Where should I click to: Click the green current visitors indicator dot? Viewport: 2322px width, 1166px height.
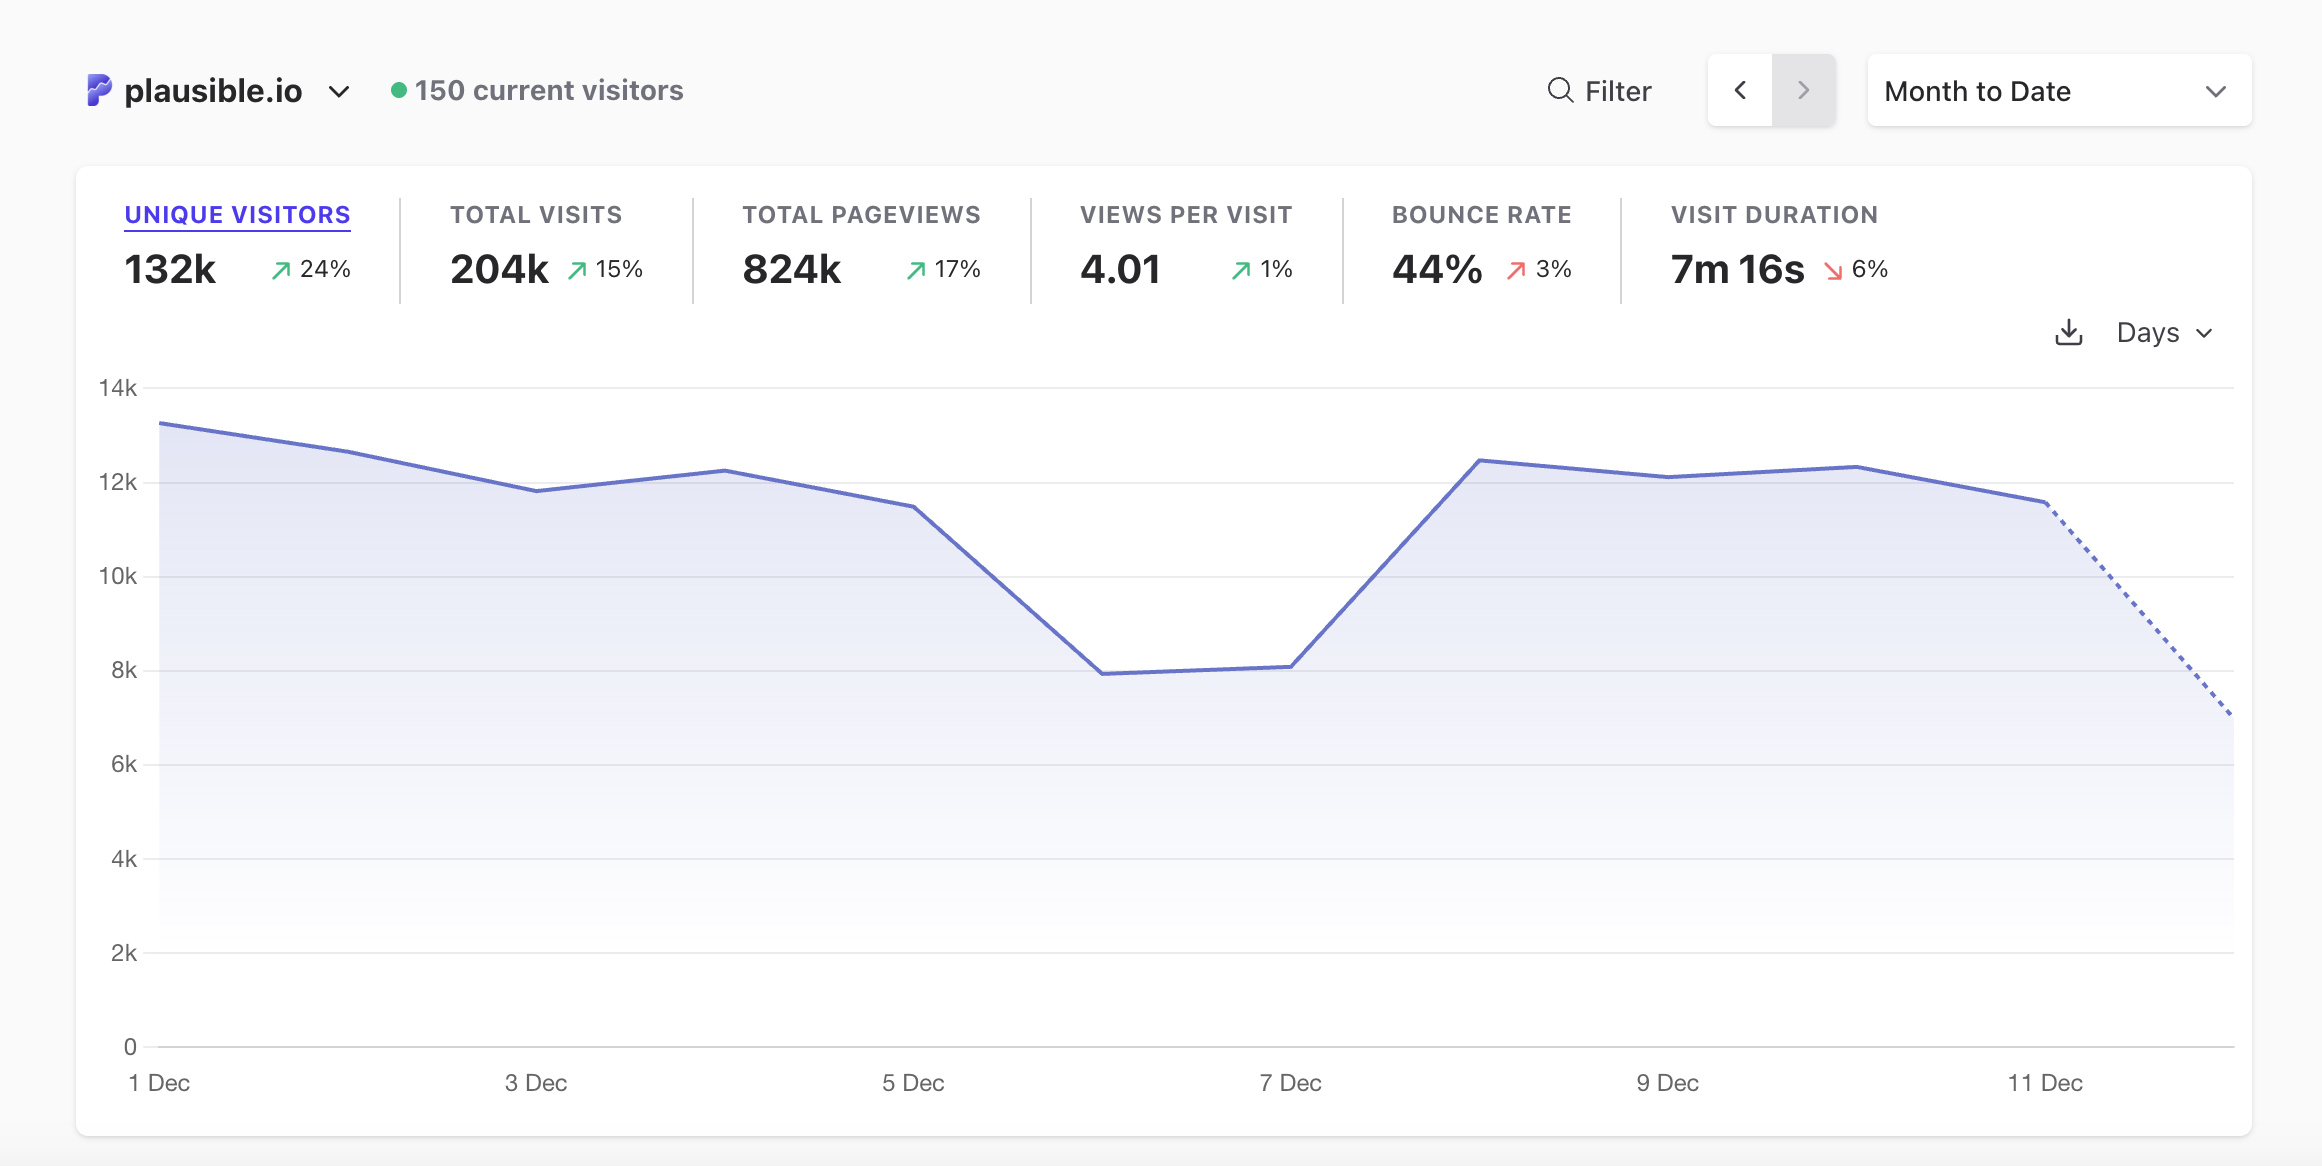tap(399, 89)
